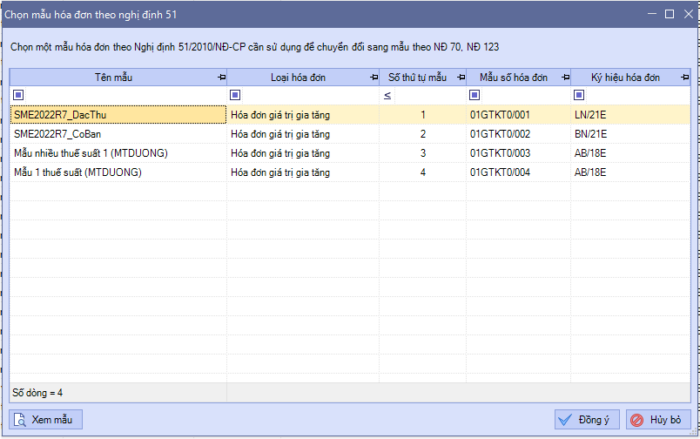The width and height of the screenshot is (700, 439).
Task: Click the Xem mẫu preview button
Action: (46, 419)
